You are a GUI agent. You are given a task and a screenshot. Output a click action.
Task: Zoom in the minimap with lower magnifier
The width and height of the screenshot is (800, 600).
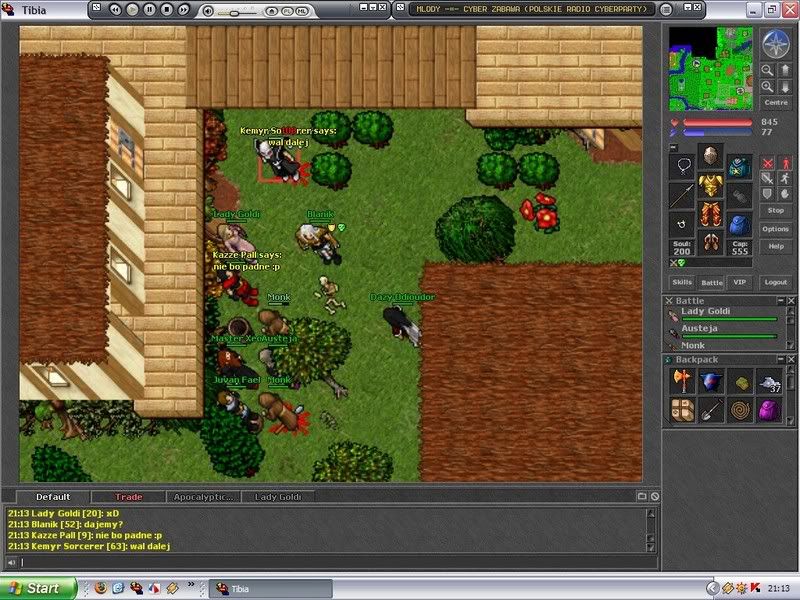767,87
